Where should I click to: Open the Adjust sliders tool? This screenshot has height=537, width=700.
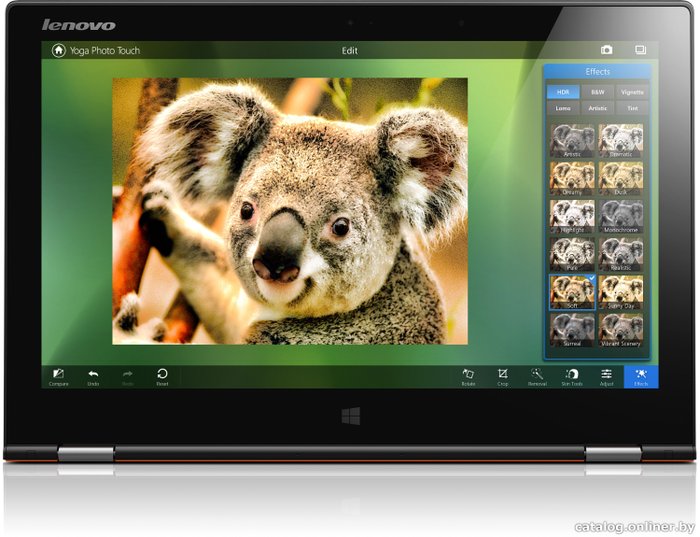(x=606, y=375)
